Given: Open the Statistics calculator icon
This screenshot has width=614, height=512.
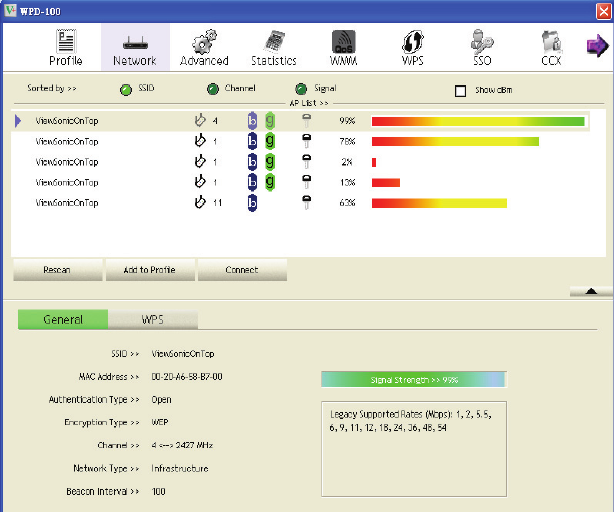Looking at the screenshot, I should pos(274,41).
